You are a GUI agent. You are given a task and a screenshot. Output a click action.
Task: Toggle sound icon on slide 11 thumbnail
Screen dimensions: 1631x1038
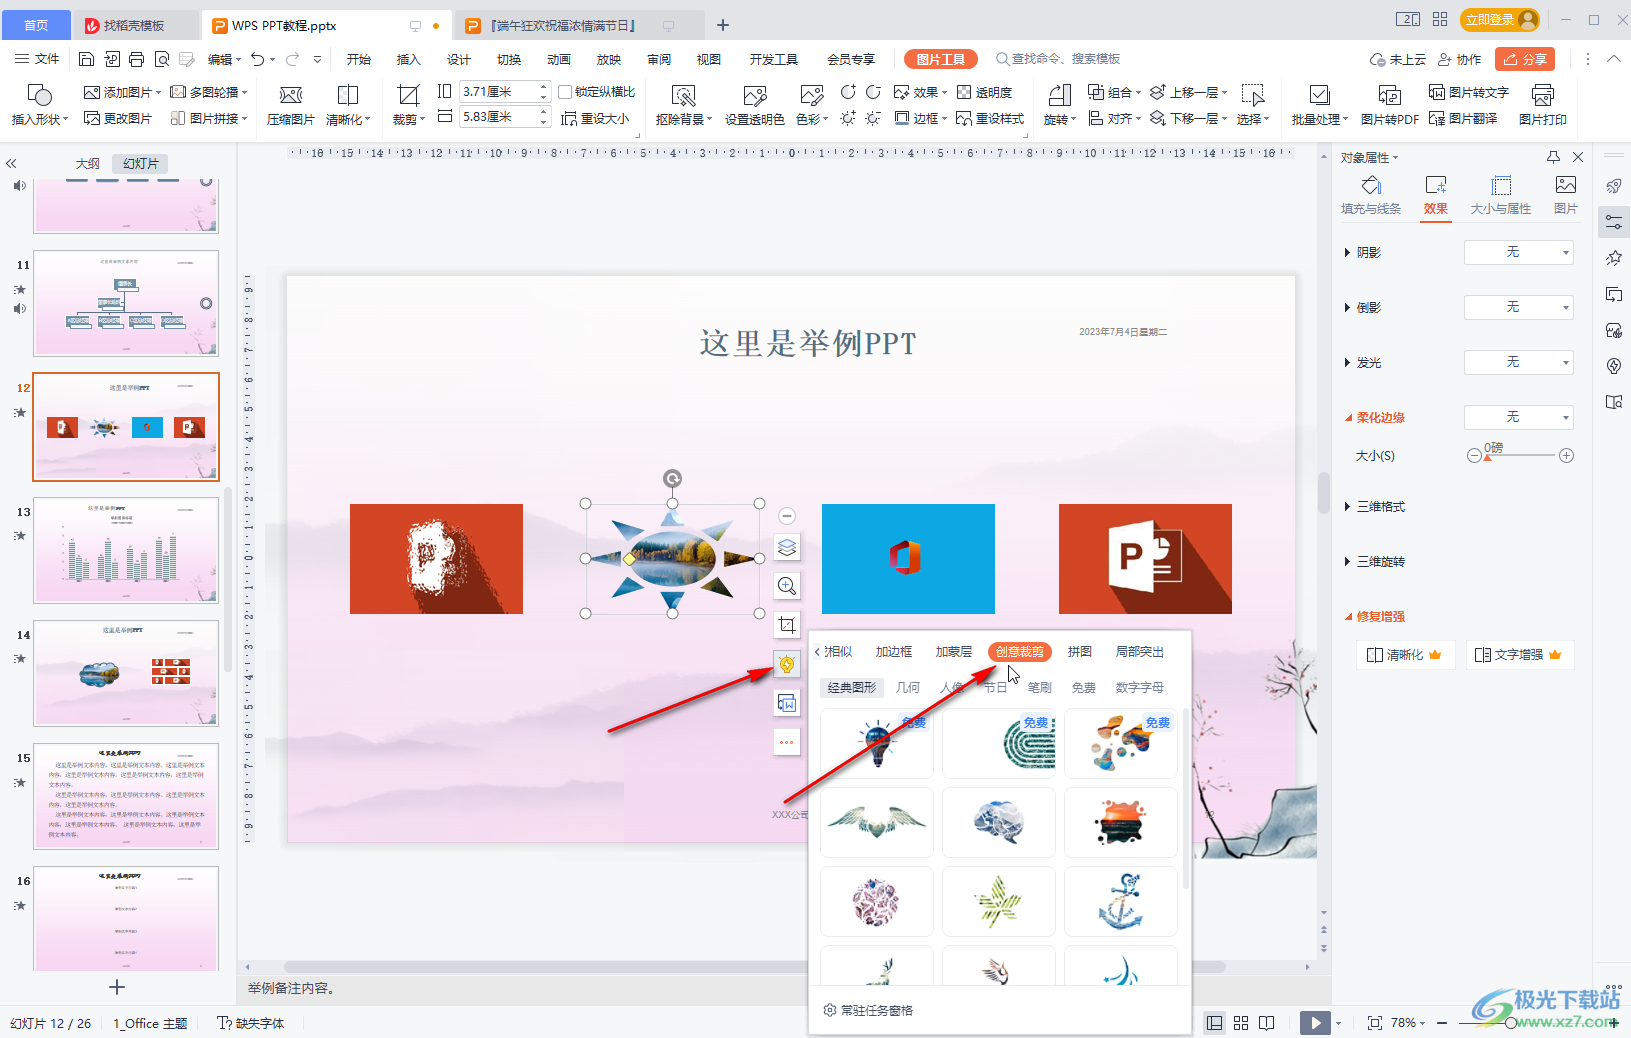[19, 309]
